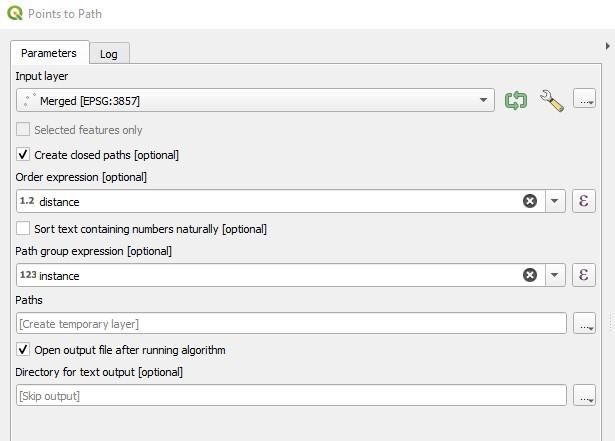Uncheck Open output file after running algorithm
This screenshot has width=615, height=441.
tap(24, 350)
